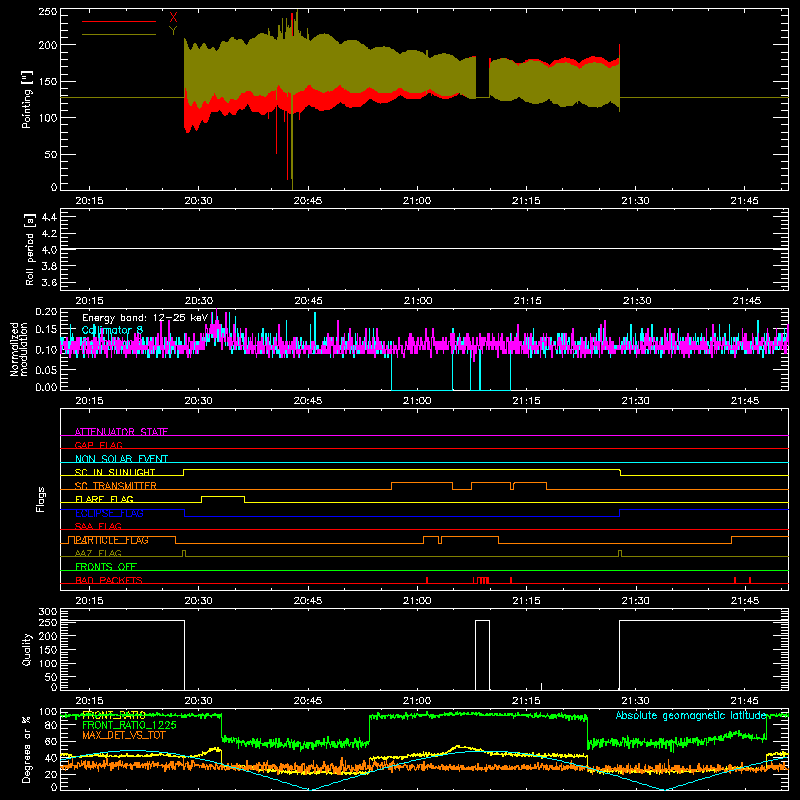Screen dimensions: 800x800
Task: Select the red "X" legend label
Action: [x=173, y=17]
